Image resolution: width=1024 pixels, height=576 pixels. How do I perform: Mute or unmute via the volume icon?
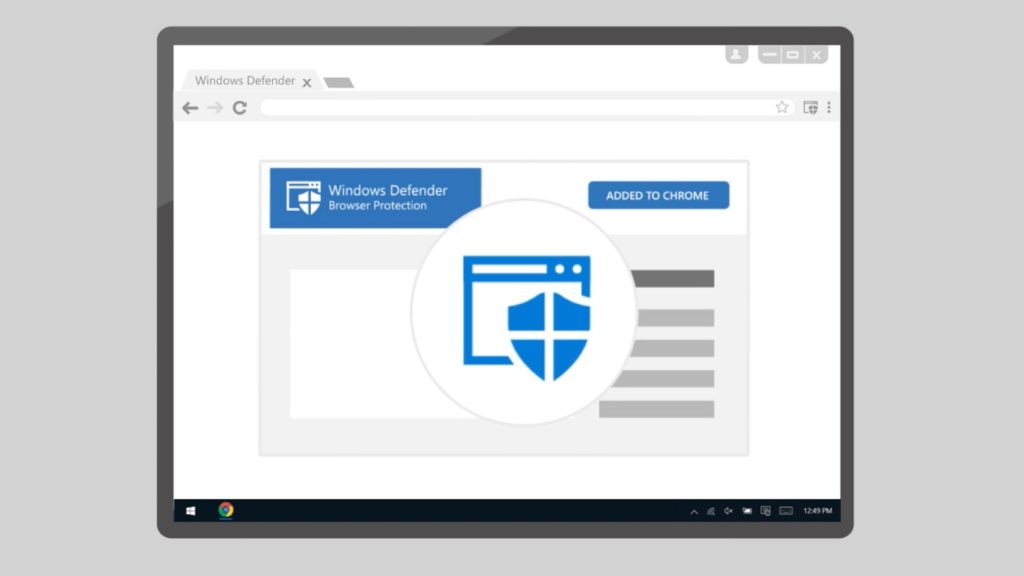coord(728,512)
